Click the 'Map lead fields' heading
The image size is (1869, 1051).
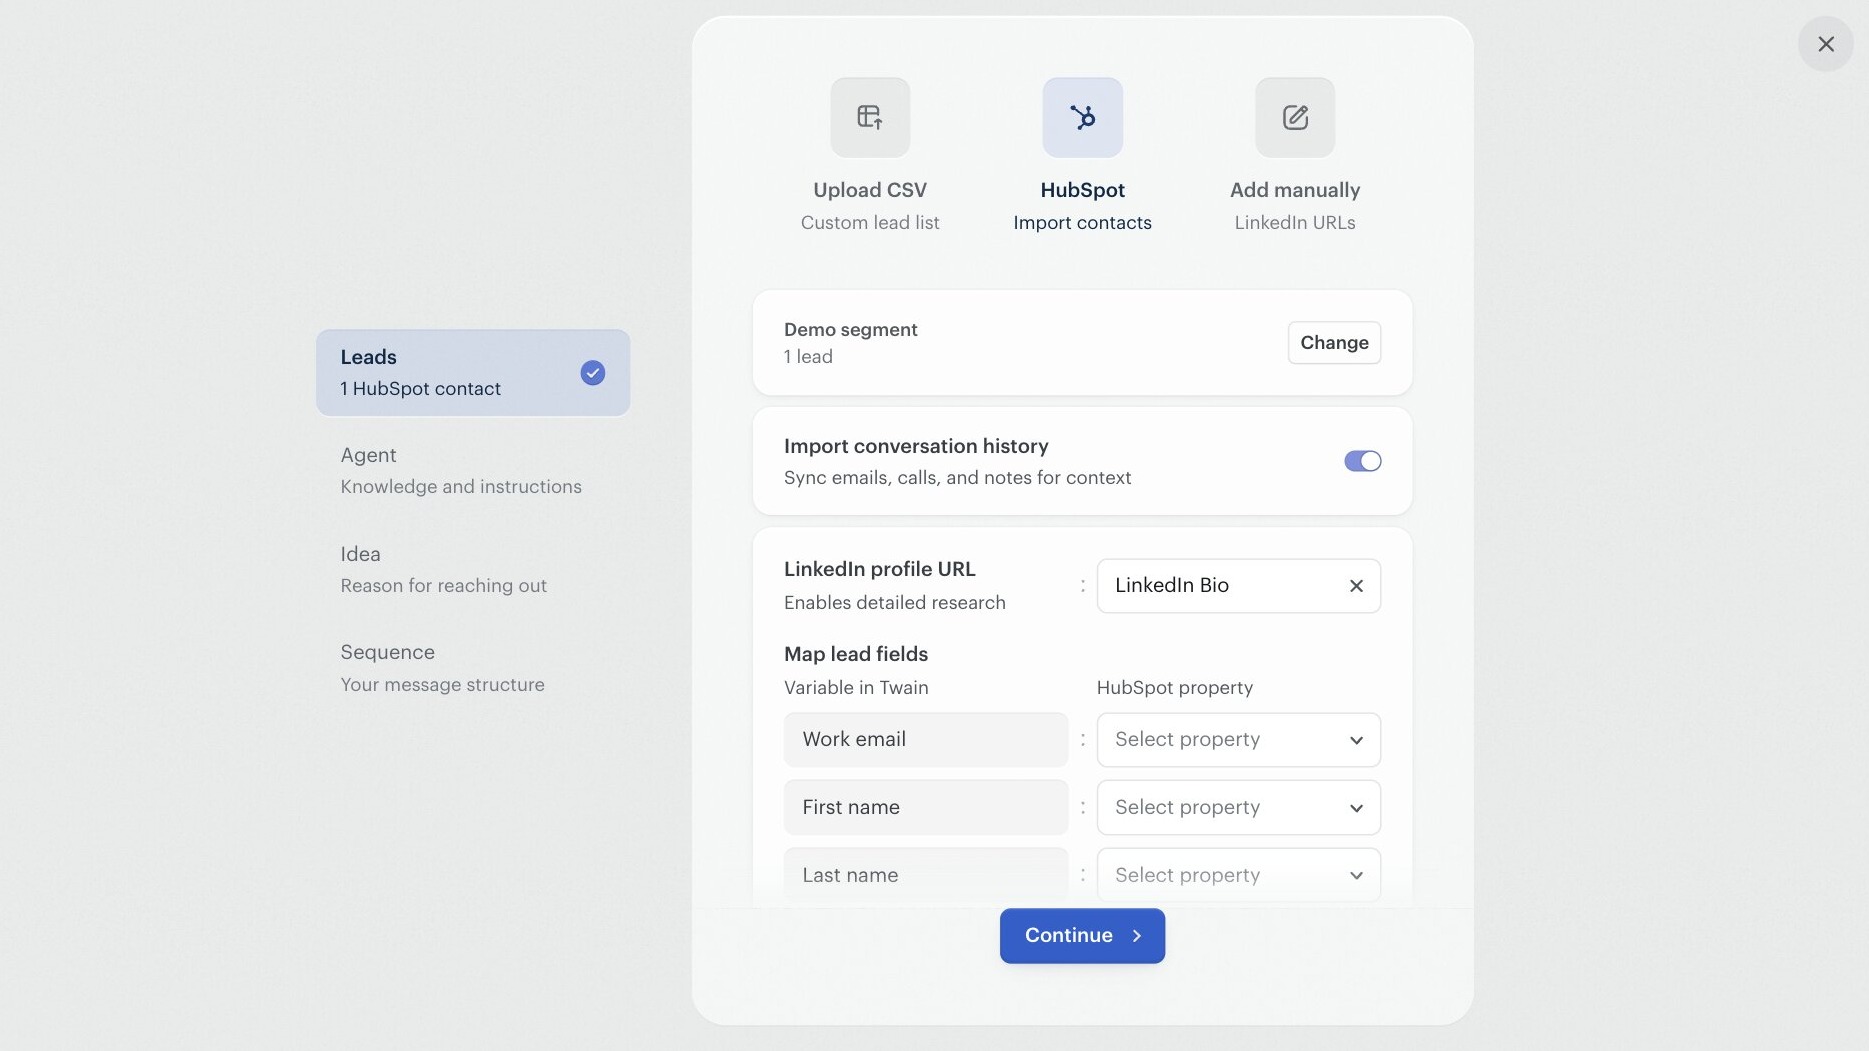pos(856,654)
